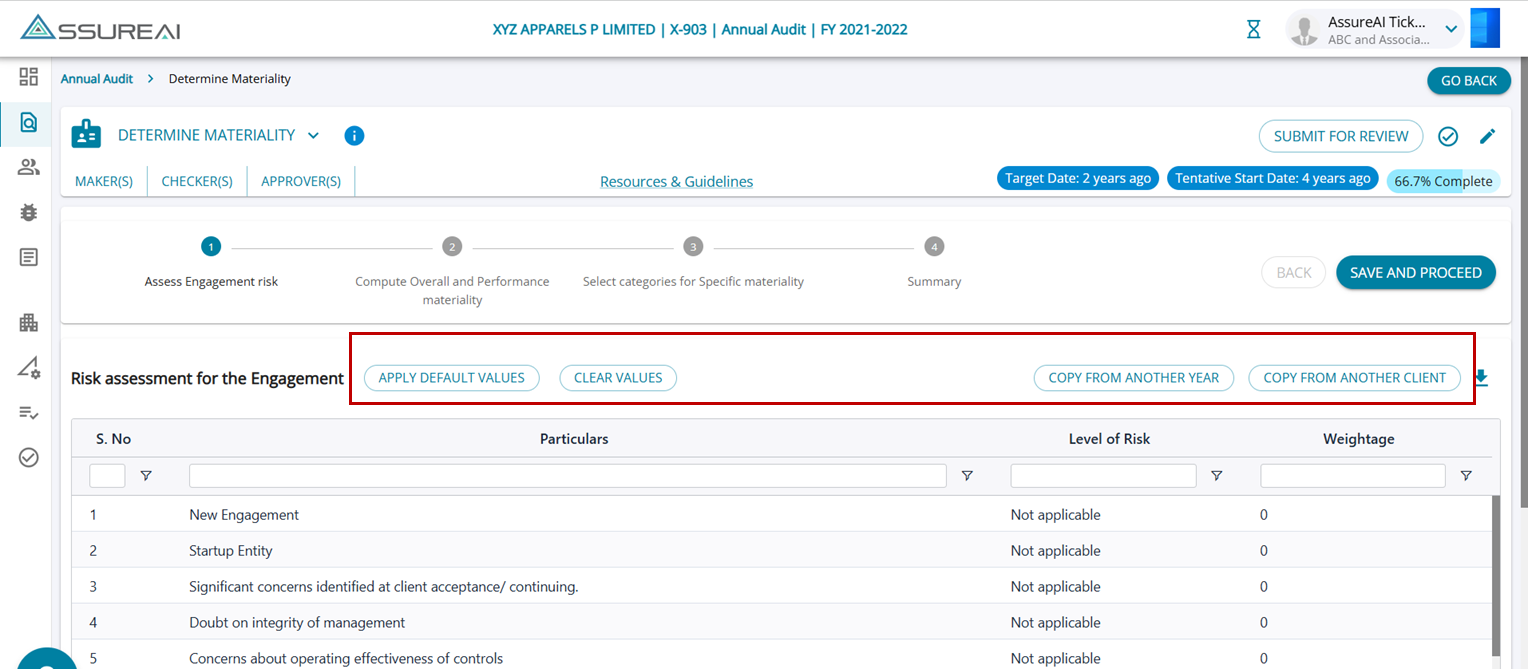The height and width of the screenshot is (669, 1528).
Task: Click Not applicable in Startup Entity row
Action: point(1055,551)
